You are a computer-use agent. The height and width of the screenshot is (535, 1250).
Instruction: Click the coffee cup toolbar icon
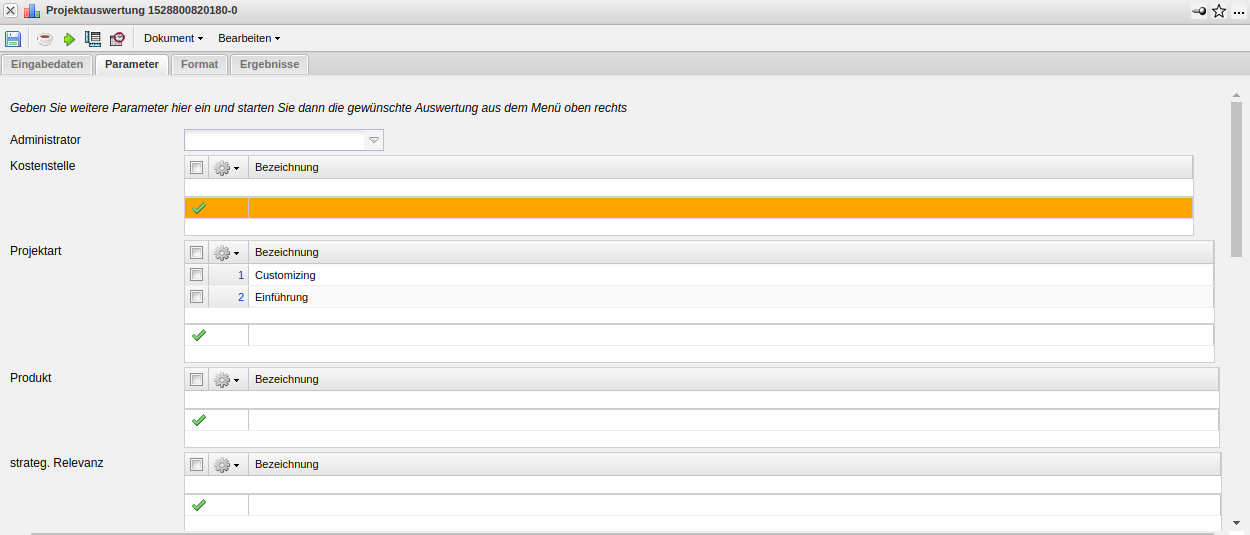coord(45,39)
